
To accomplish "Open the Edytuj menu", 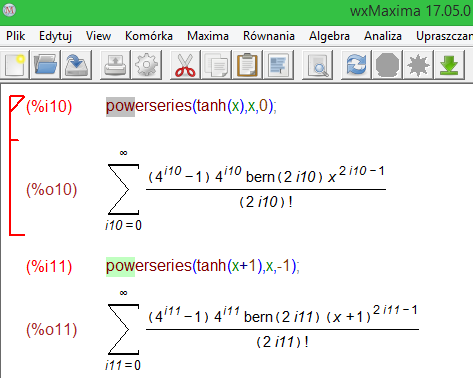I will pyautogui.click(x=55, y=36).
